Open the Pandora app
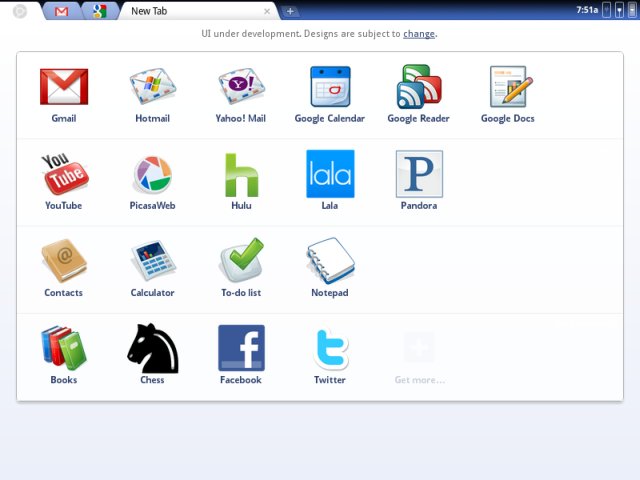Image resolution: width=640 pixels, height=480 pixels. 419,175
